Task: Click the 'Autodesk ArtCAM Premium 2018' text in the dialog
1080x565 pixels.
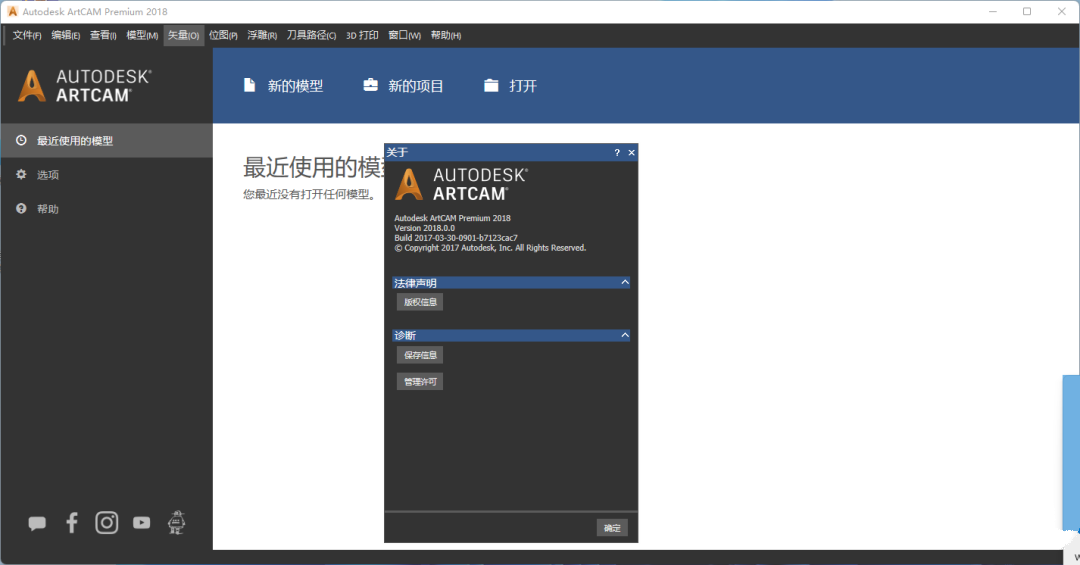Action: (x=453, y=218)
